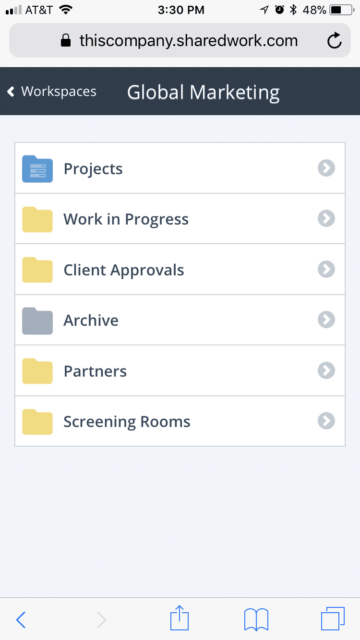Reload the page with refresh icon

pyautogui.click(x=334, y=40)
